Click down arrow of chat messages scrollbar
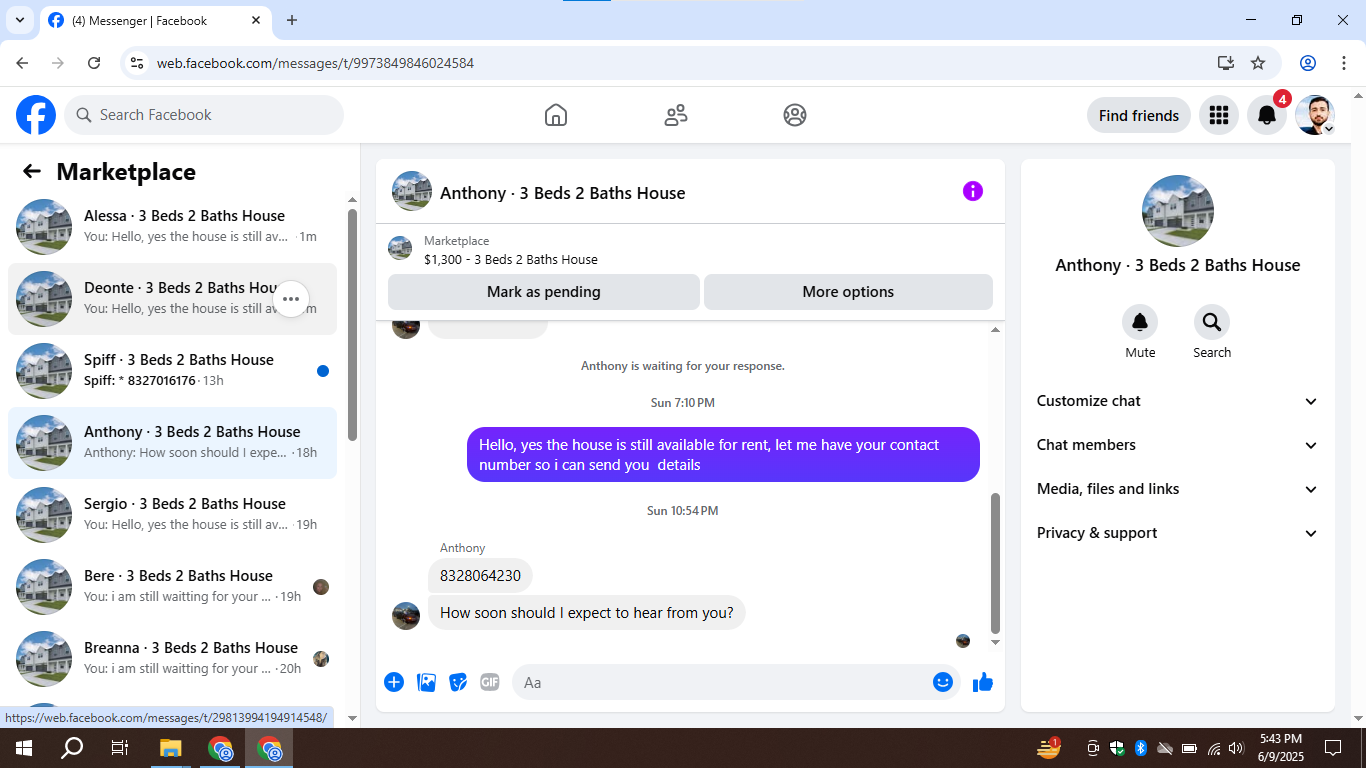The image size is (1366, 768). (x=995, y=642)
